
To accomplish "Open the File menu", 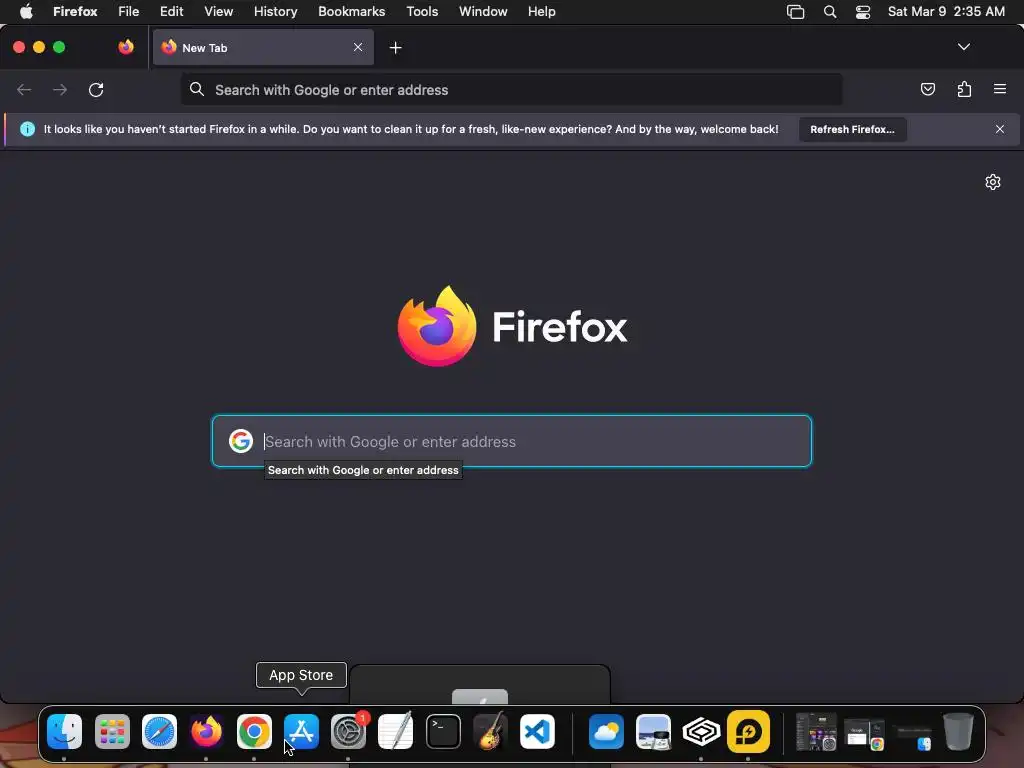I will tap(129, 11).
